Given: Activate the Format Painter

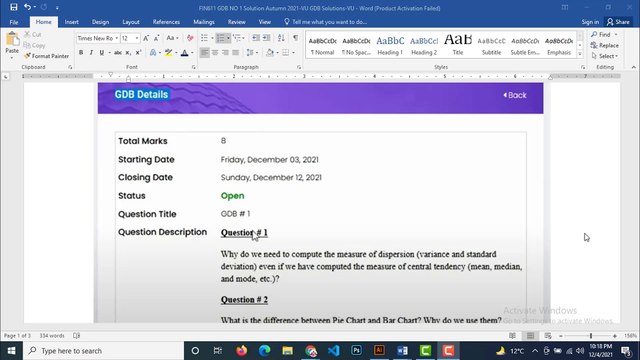Looking at the screenshot, I should coord(46,56).
